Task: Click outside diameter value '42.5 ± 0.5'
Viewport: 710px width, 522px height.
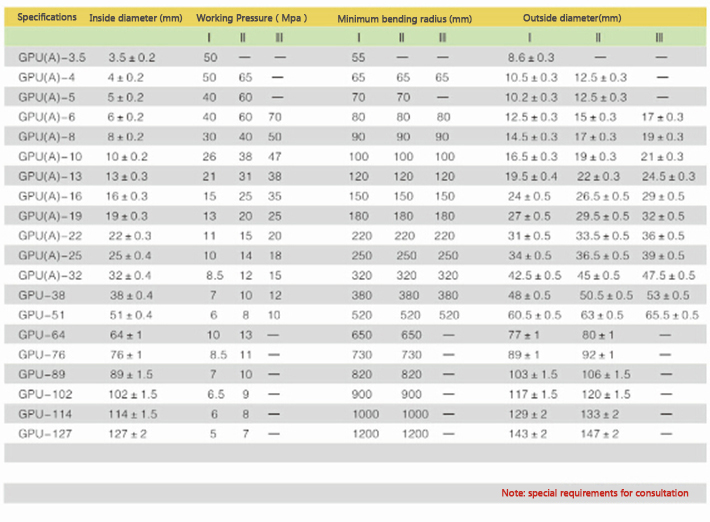Action: click(534, 276)
